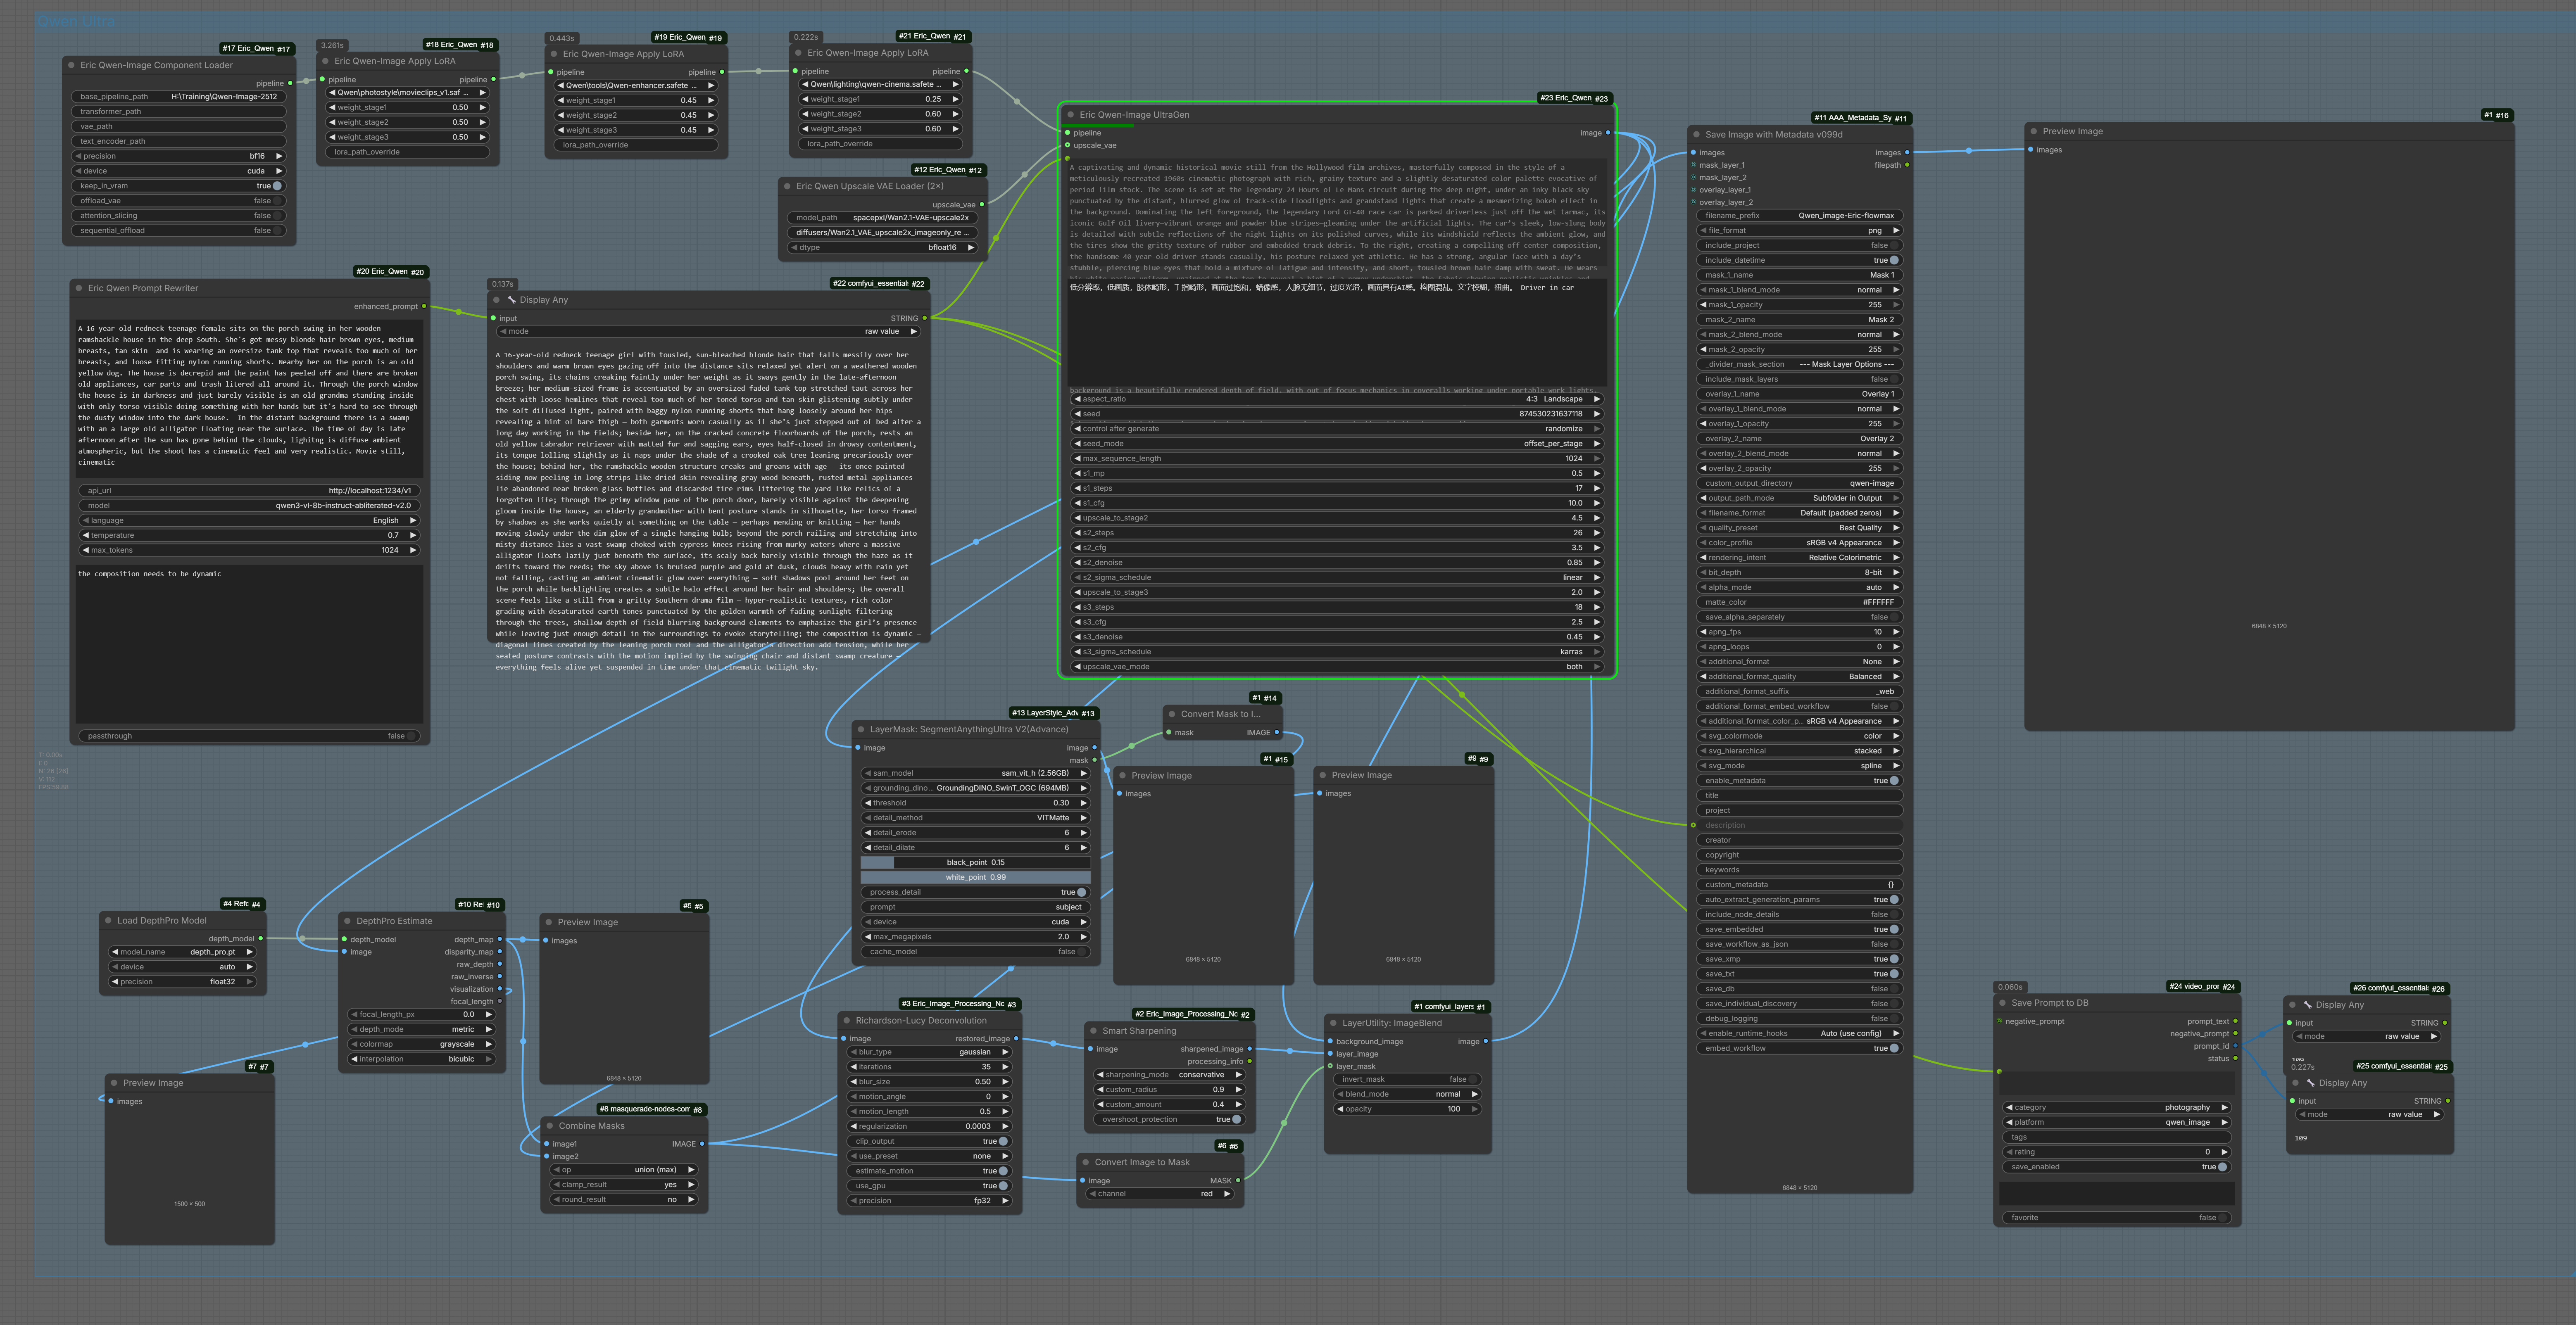Open the colormap grayscale dropdown

pyautogui.click(x=421, y=1045)
